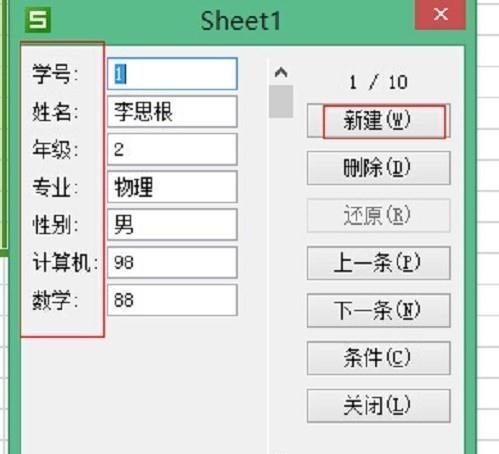
Task: Click the 还原(R) button
Action: pos(378,216)
